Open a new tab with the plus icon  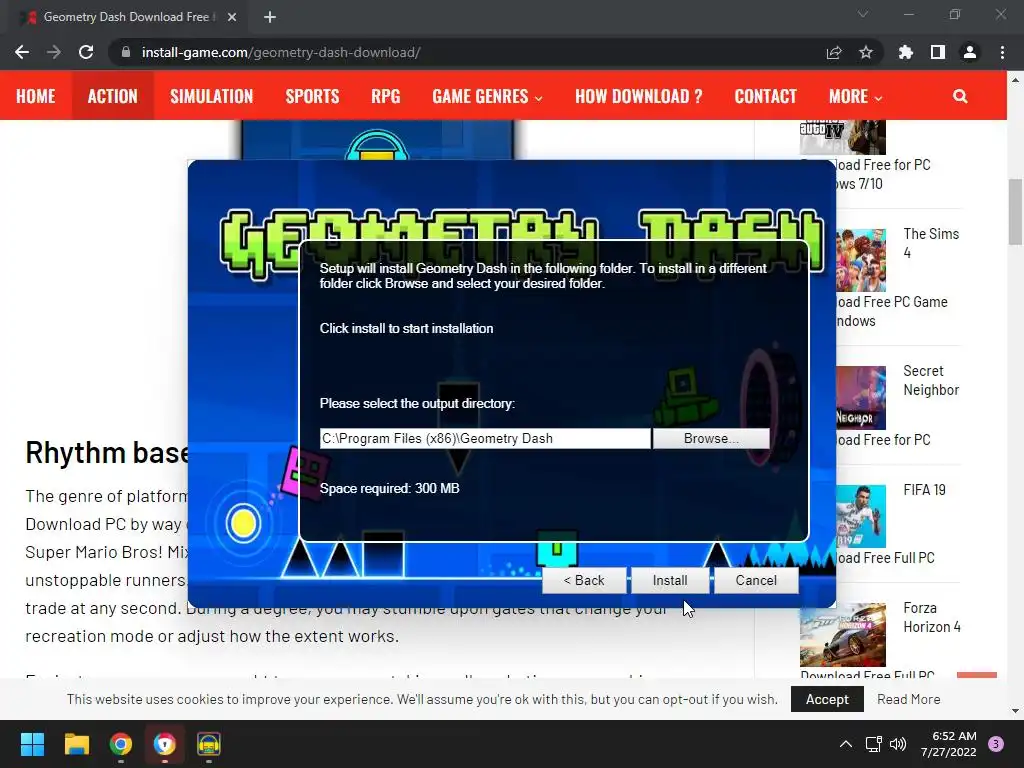click(270, 17)
